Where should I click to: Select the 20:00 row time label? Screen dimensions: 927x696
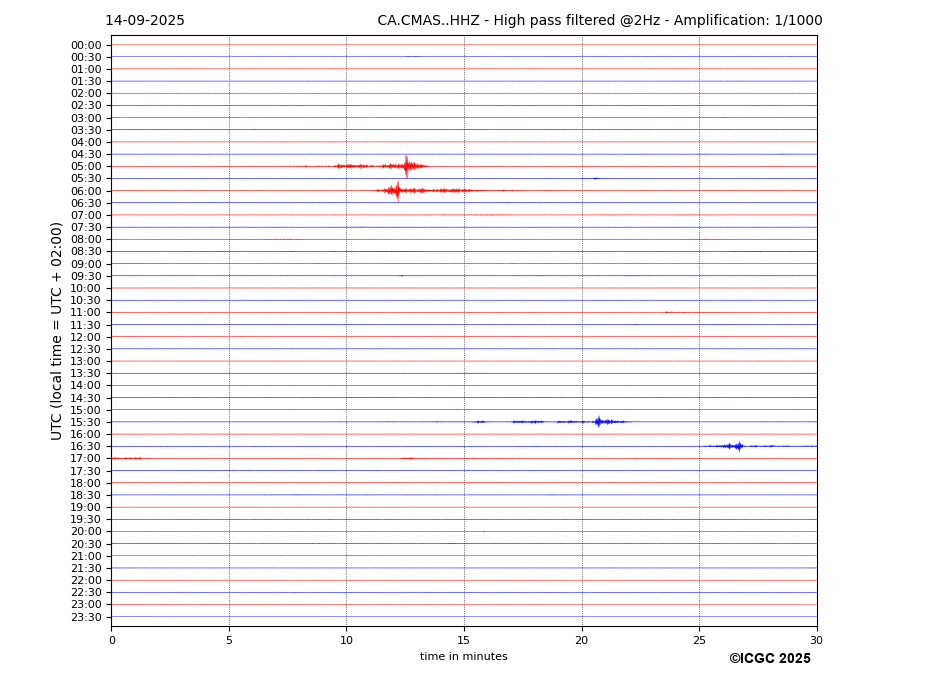pos(86,532)
